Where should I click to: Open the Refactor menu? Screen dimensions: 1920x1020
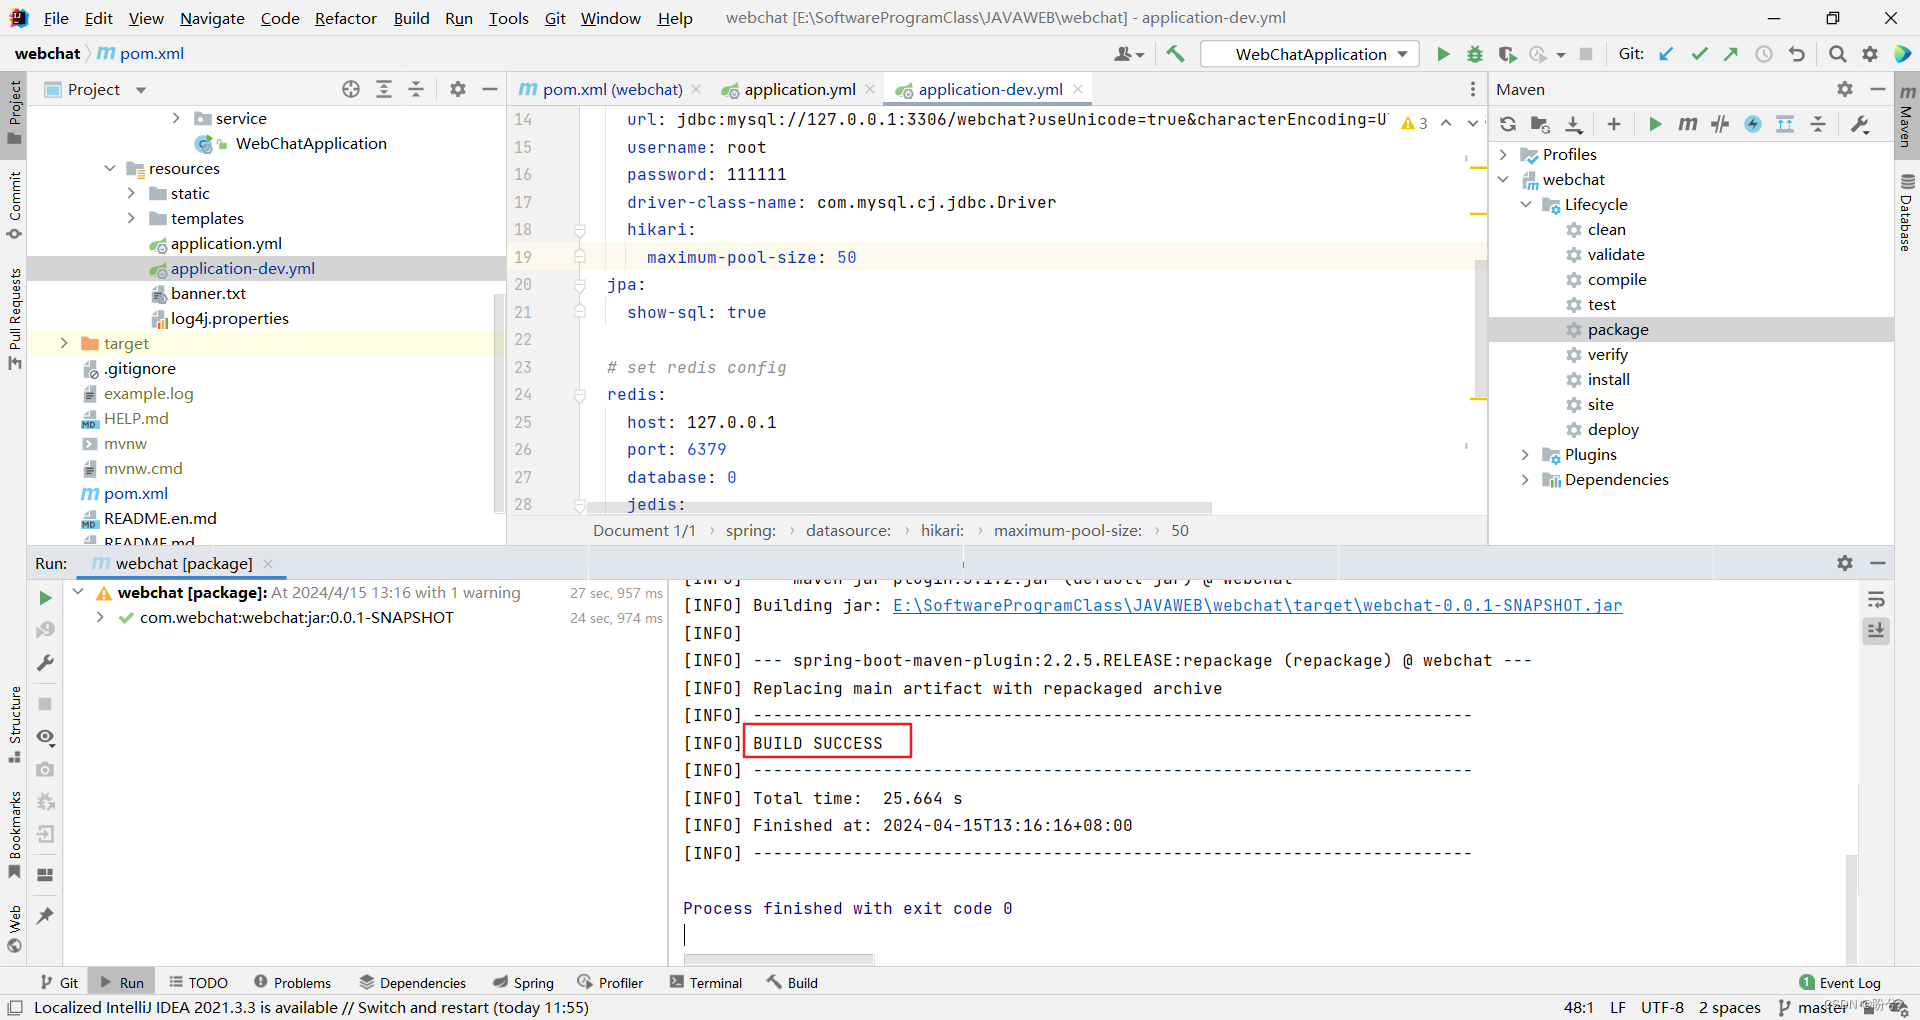pos(345,18)
